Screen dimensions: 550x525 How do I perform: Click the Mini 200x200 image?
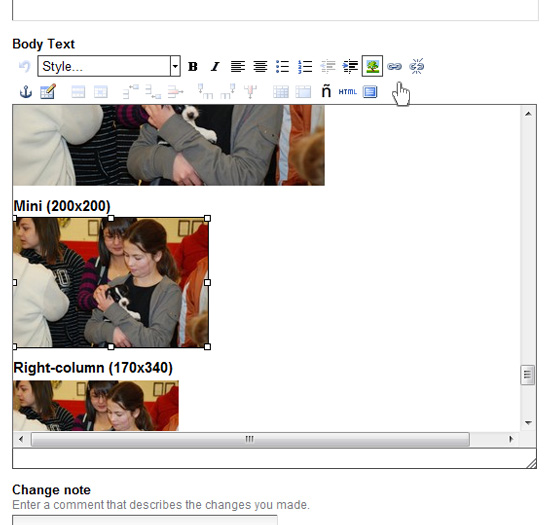[x=111, y=283]
